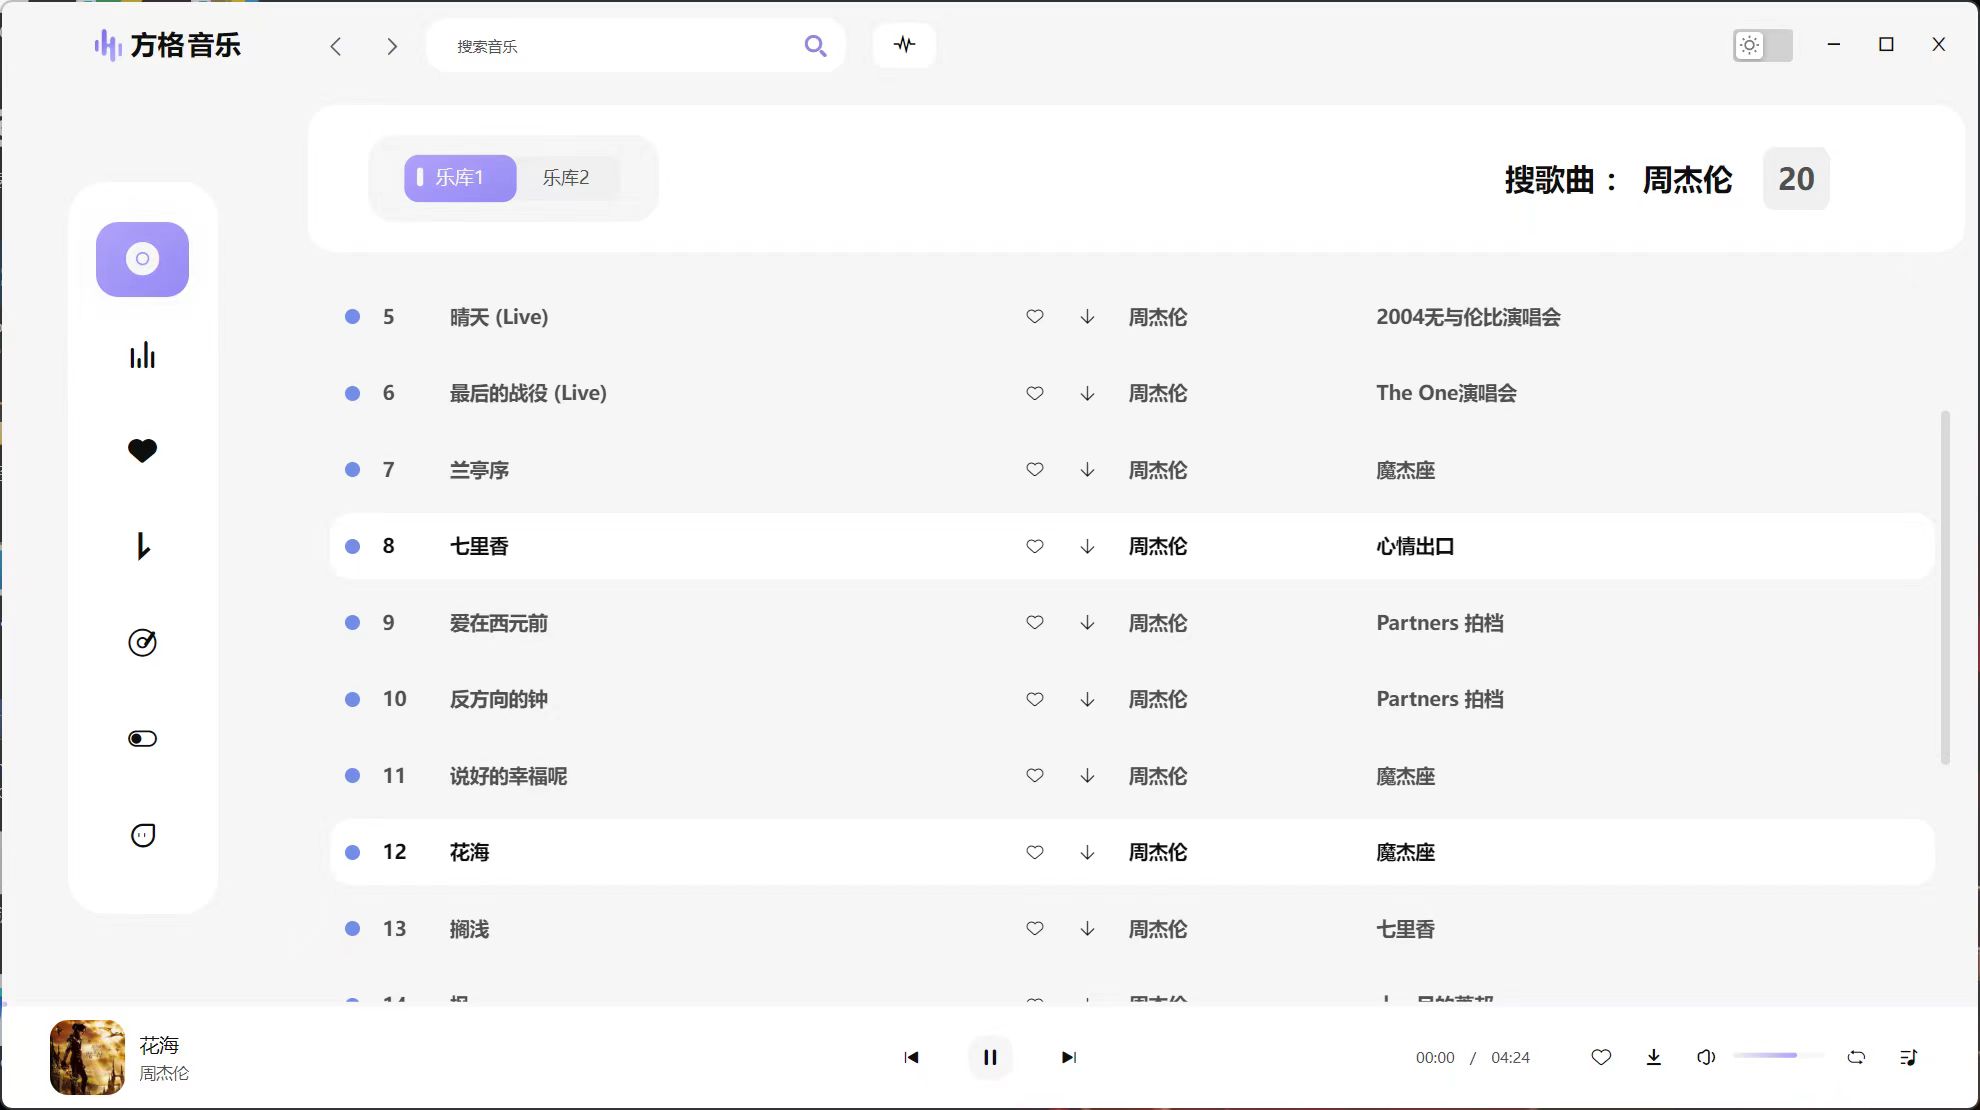The height and width of the screenshot is (1110, 1980).
Task: Select the 乐库1 tab
Action: [x=460, y=178]
